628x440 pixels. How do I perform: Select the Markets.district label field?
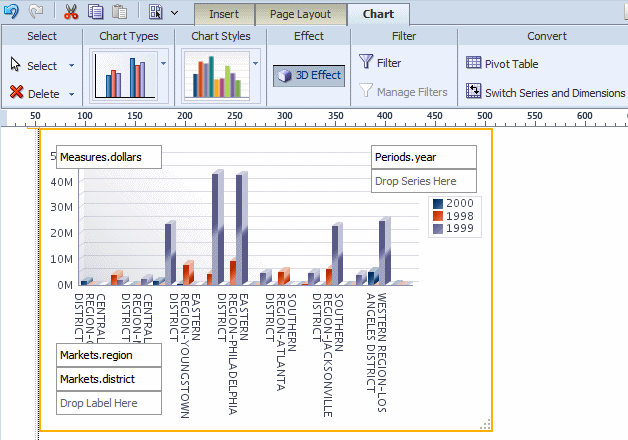click(109, 379)
